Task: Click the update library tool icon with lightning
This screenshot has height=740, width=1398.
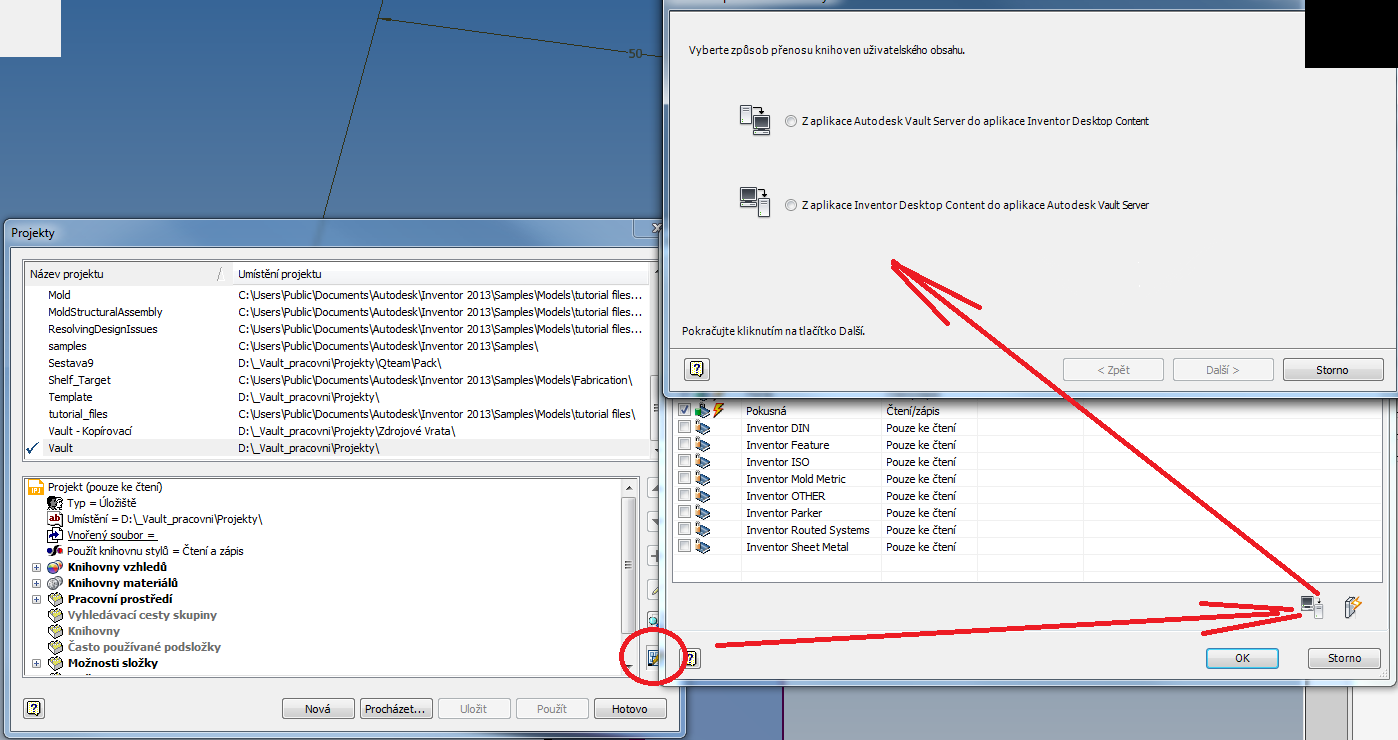Action: (x=1353, y=606)
